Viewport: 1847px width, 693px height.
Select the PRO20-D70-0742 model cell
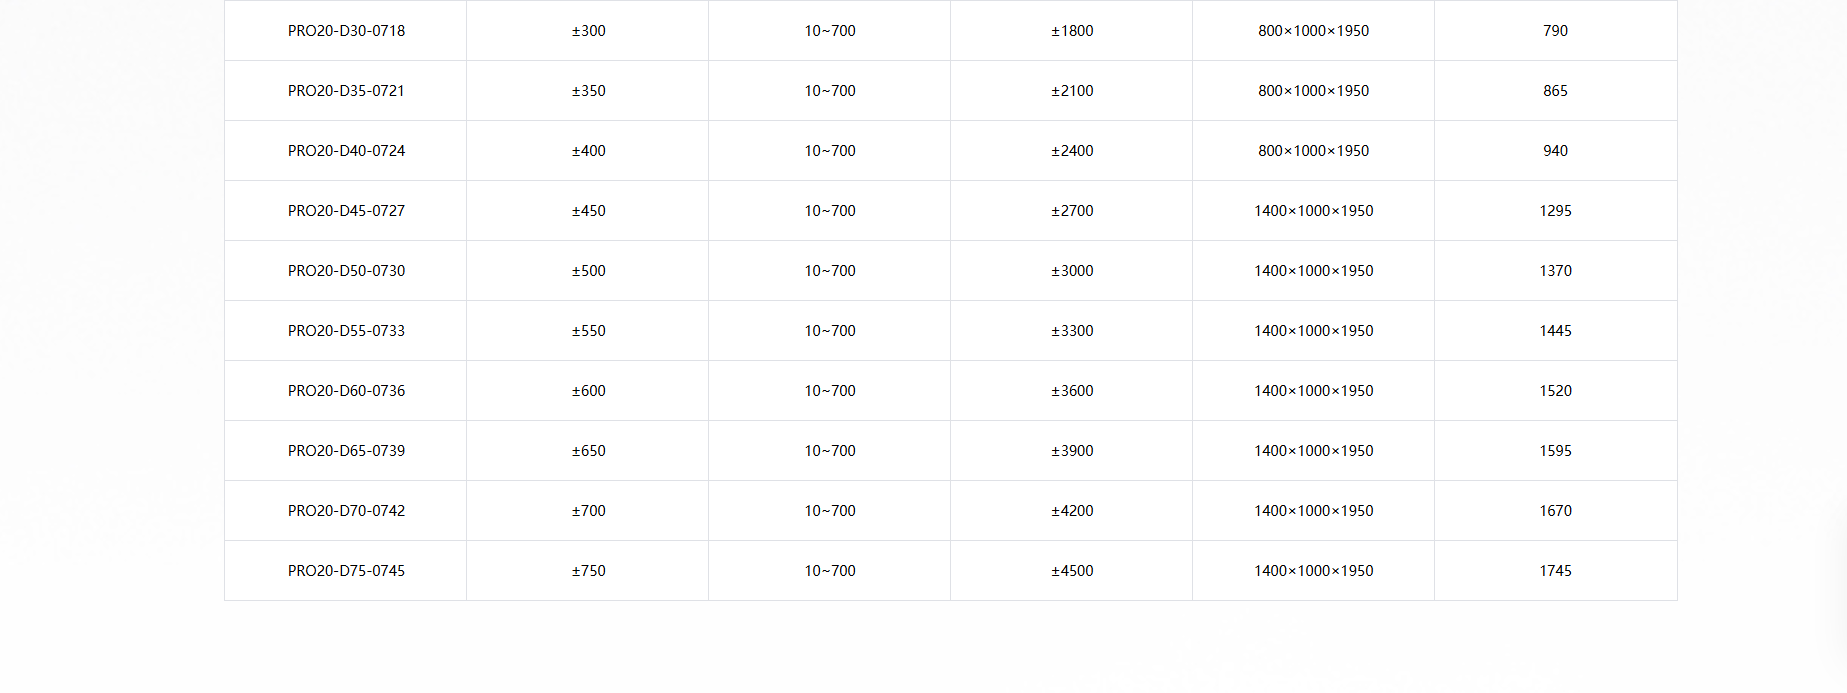[346, 511]
